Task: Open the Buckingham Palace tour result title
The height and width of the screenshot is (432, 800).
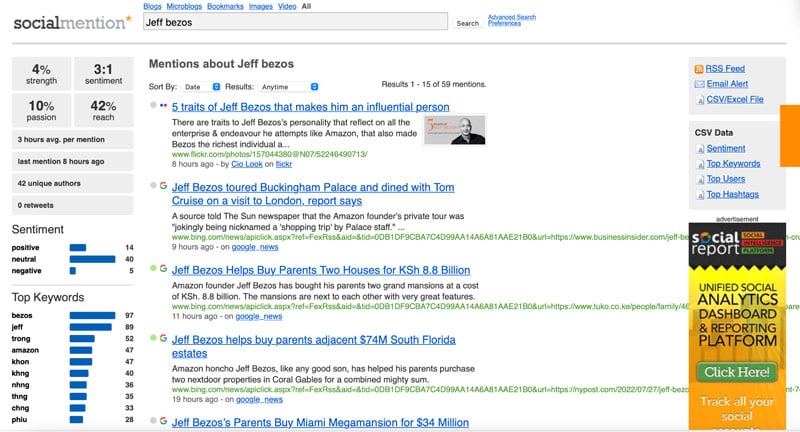Action: 313,194
